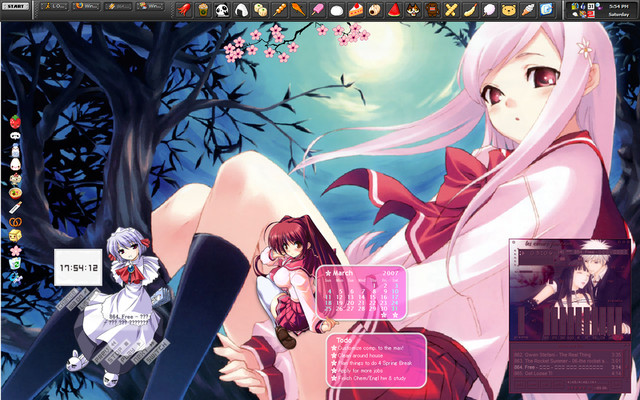Viewport: 640px width, 400px height.
Task: Click the watermelon slice dock icon
Action: 394,10
